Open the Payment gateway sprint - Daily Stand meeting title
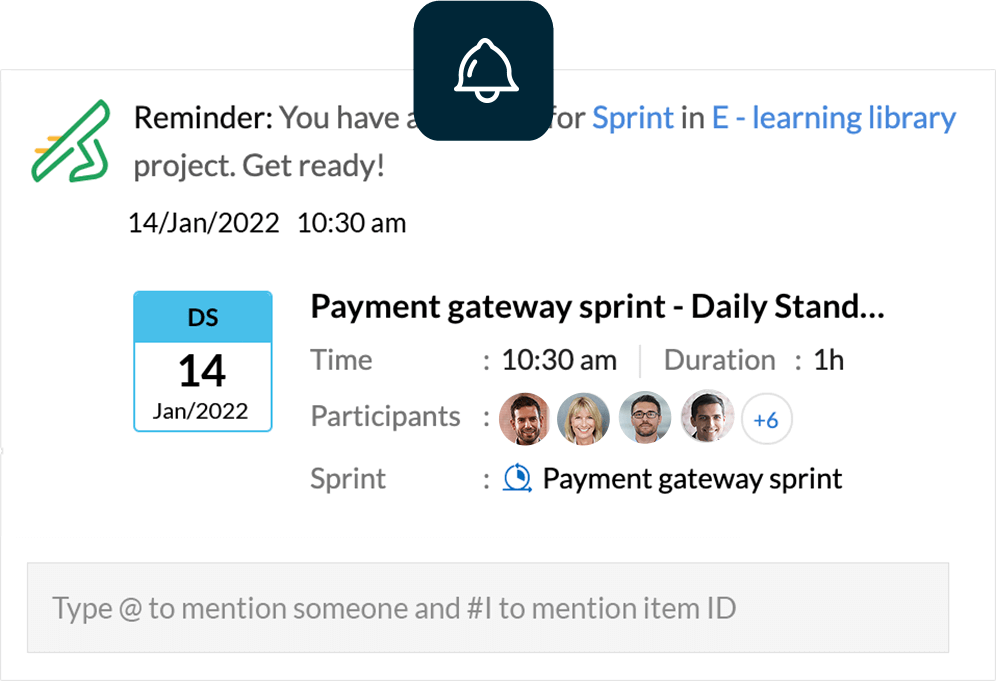The width and height of the screenshot is (996, 681). (x=597, y=307)
